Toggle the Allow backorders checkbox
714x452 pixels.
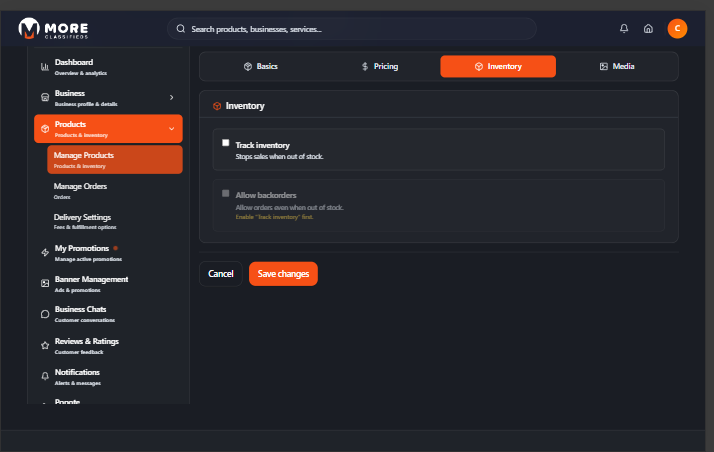pyautogui.click(x=226, y=193)
